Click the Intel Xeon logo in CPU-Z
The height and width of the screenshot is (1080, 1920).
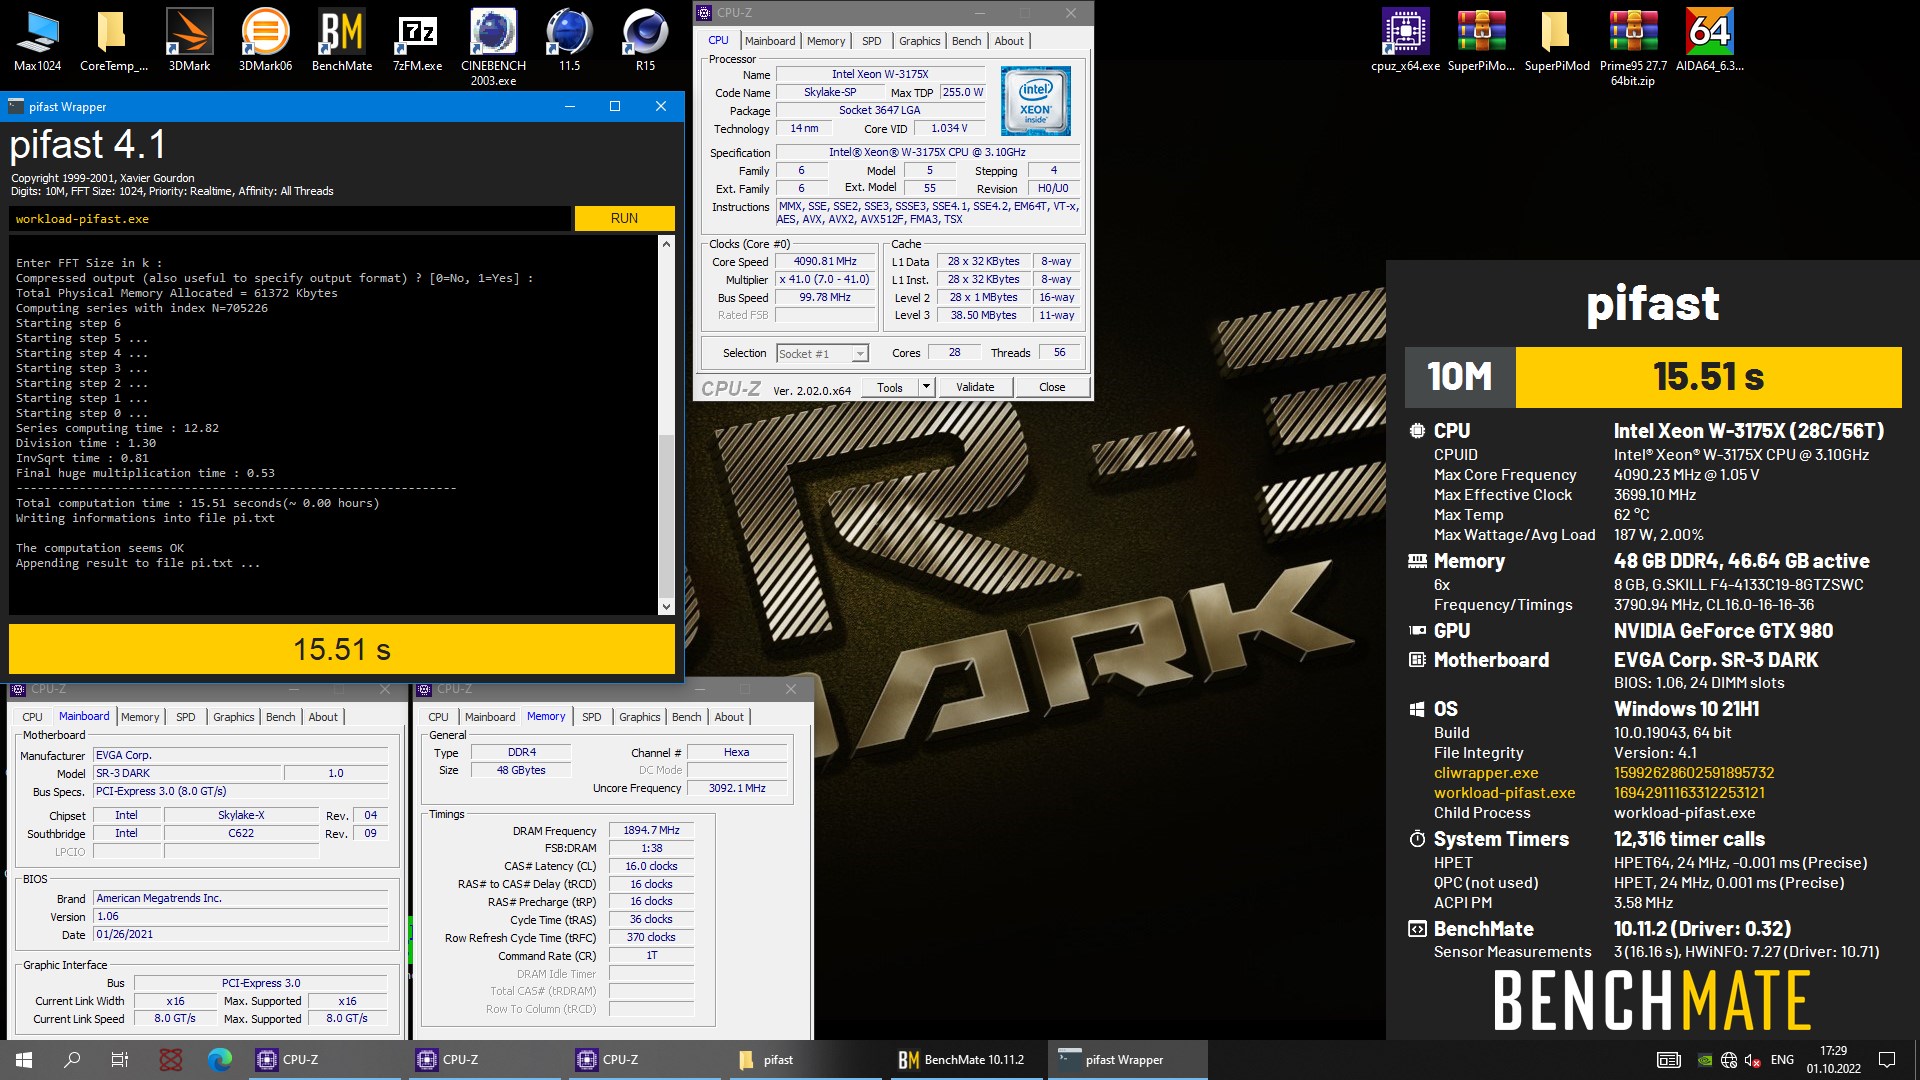coord(1036,101)
